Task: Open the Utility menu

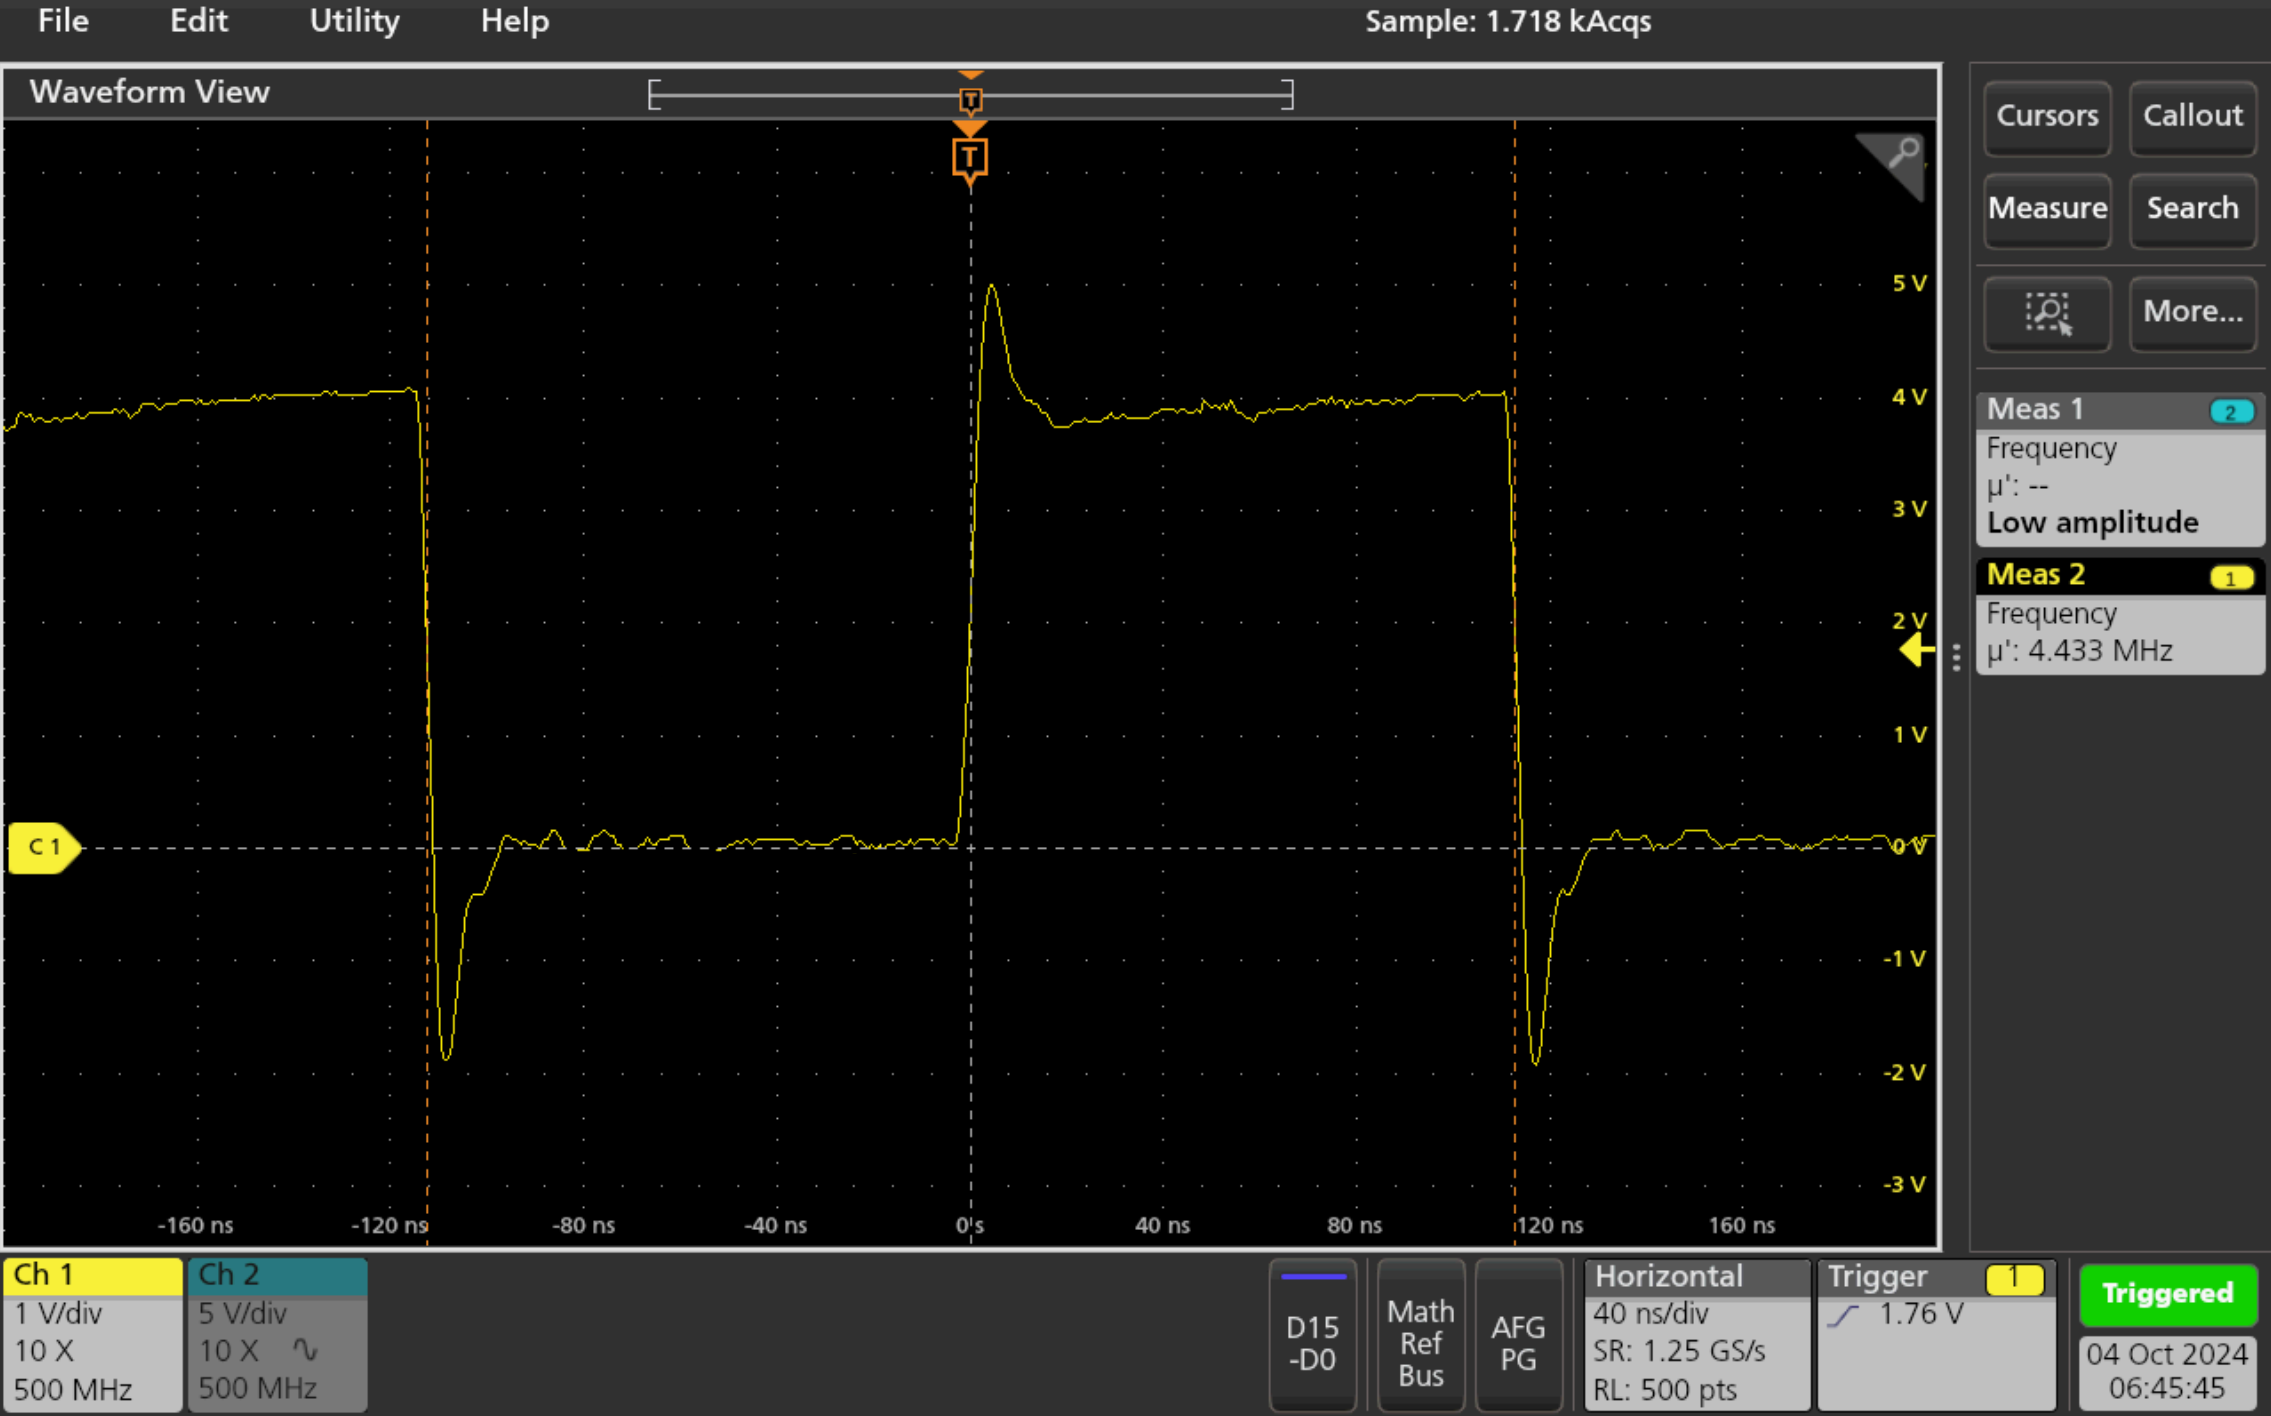Action: (354, 21)
